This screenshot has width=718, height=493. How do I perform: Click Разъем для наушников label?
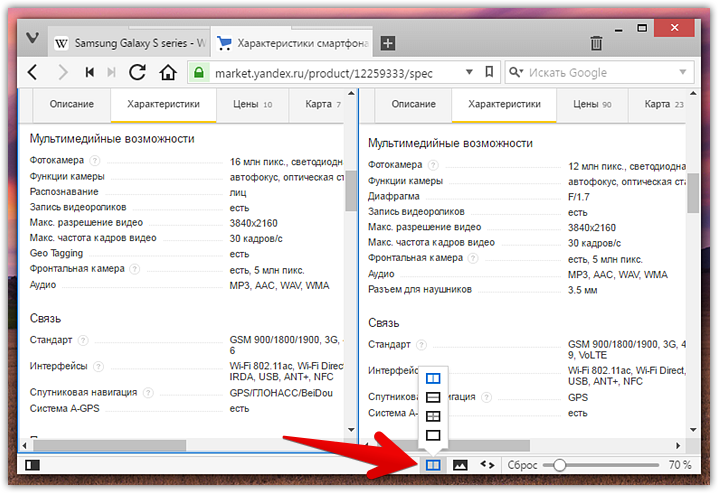point(420,290)
